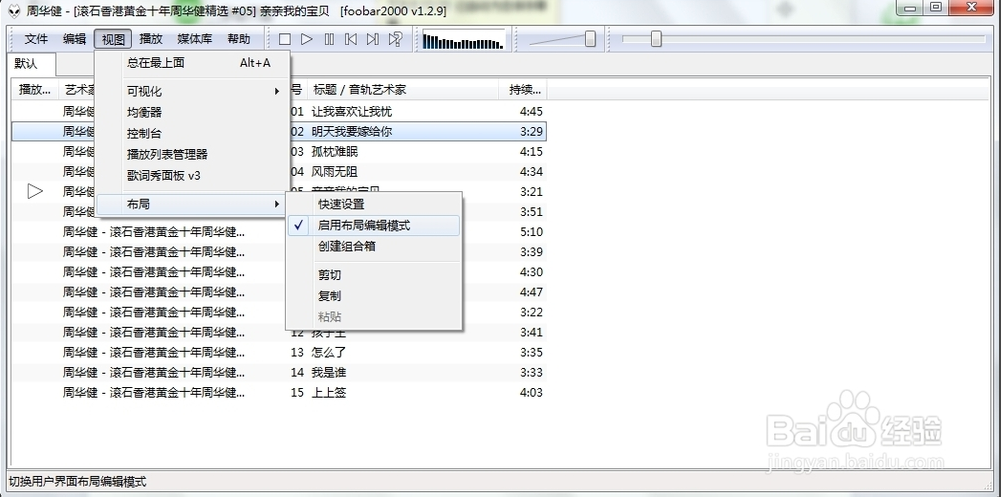Click the Play button in toolbar

pyautogui.click(x=307, y=40)
